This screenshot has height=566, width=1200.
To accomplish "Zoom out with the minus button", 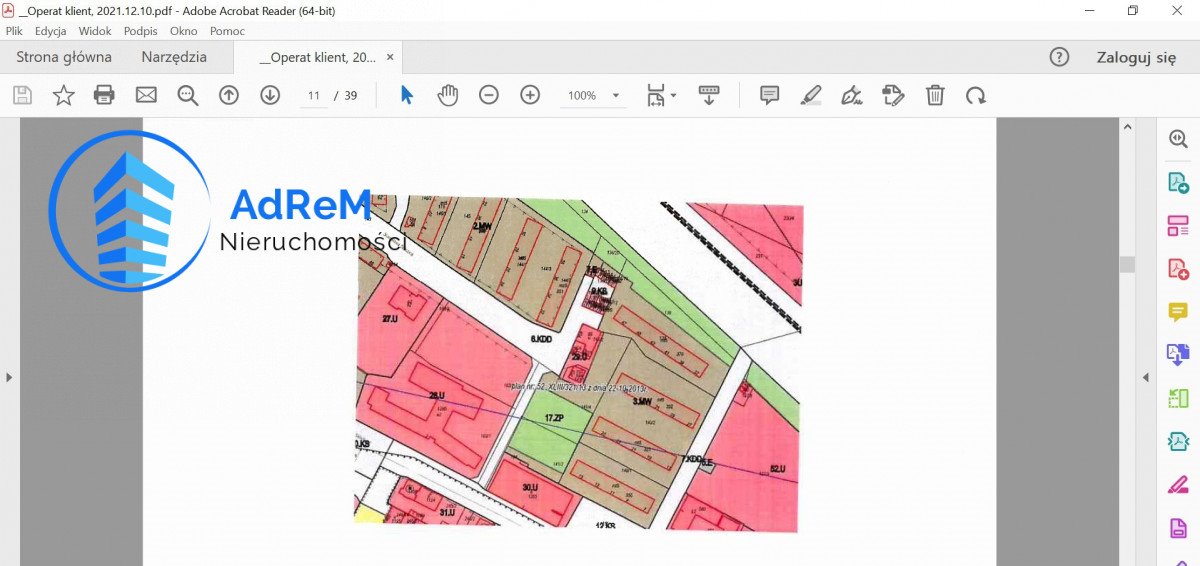I will click(x=489, y=95).
